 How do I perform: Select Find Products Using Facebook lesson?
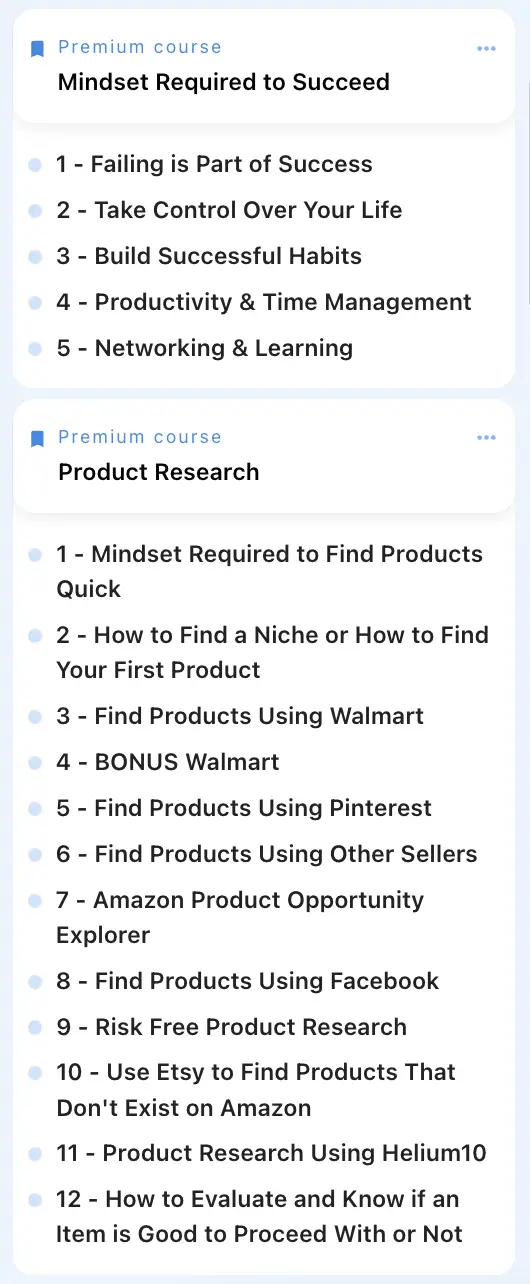tap(248, 981)
